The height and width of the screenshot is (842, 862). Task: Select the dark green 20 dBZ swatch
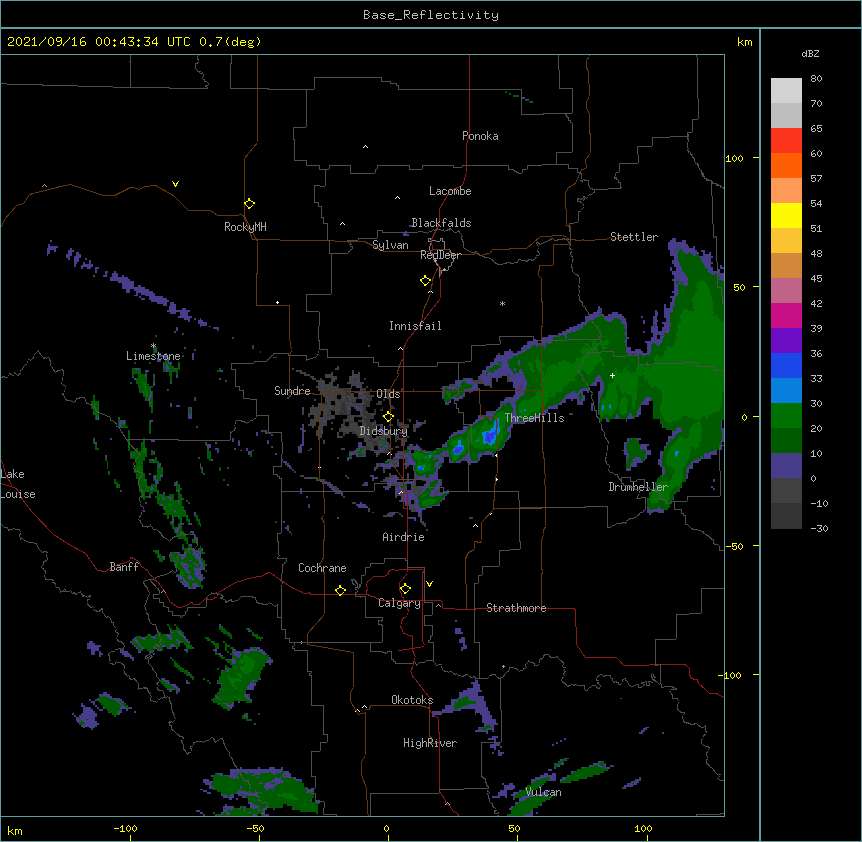click(786, 440)
